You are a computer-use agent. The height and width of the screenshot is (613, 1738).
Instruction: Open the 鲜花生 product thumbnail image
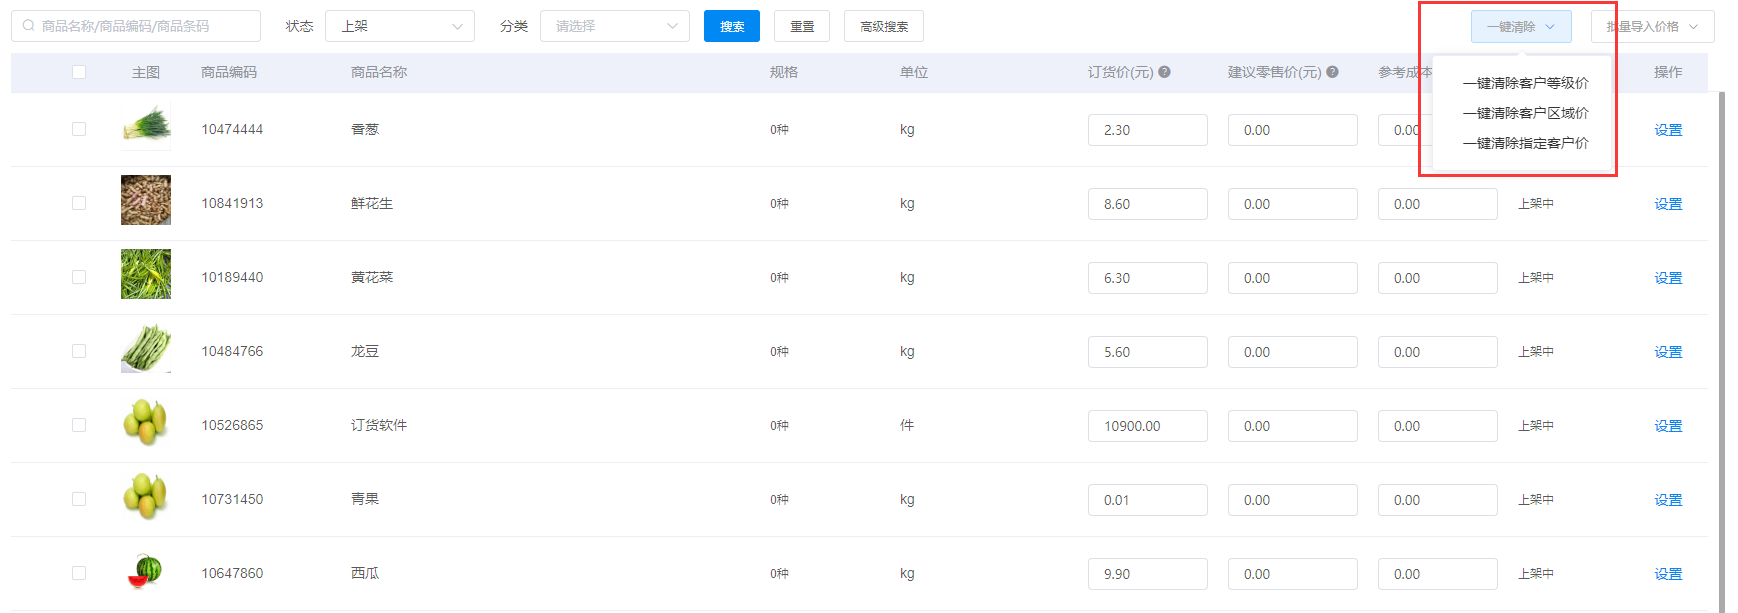point(146,200)
